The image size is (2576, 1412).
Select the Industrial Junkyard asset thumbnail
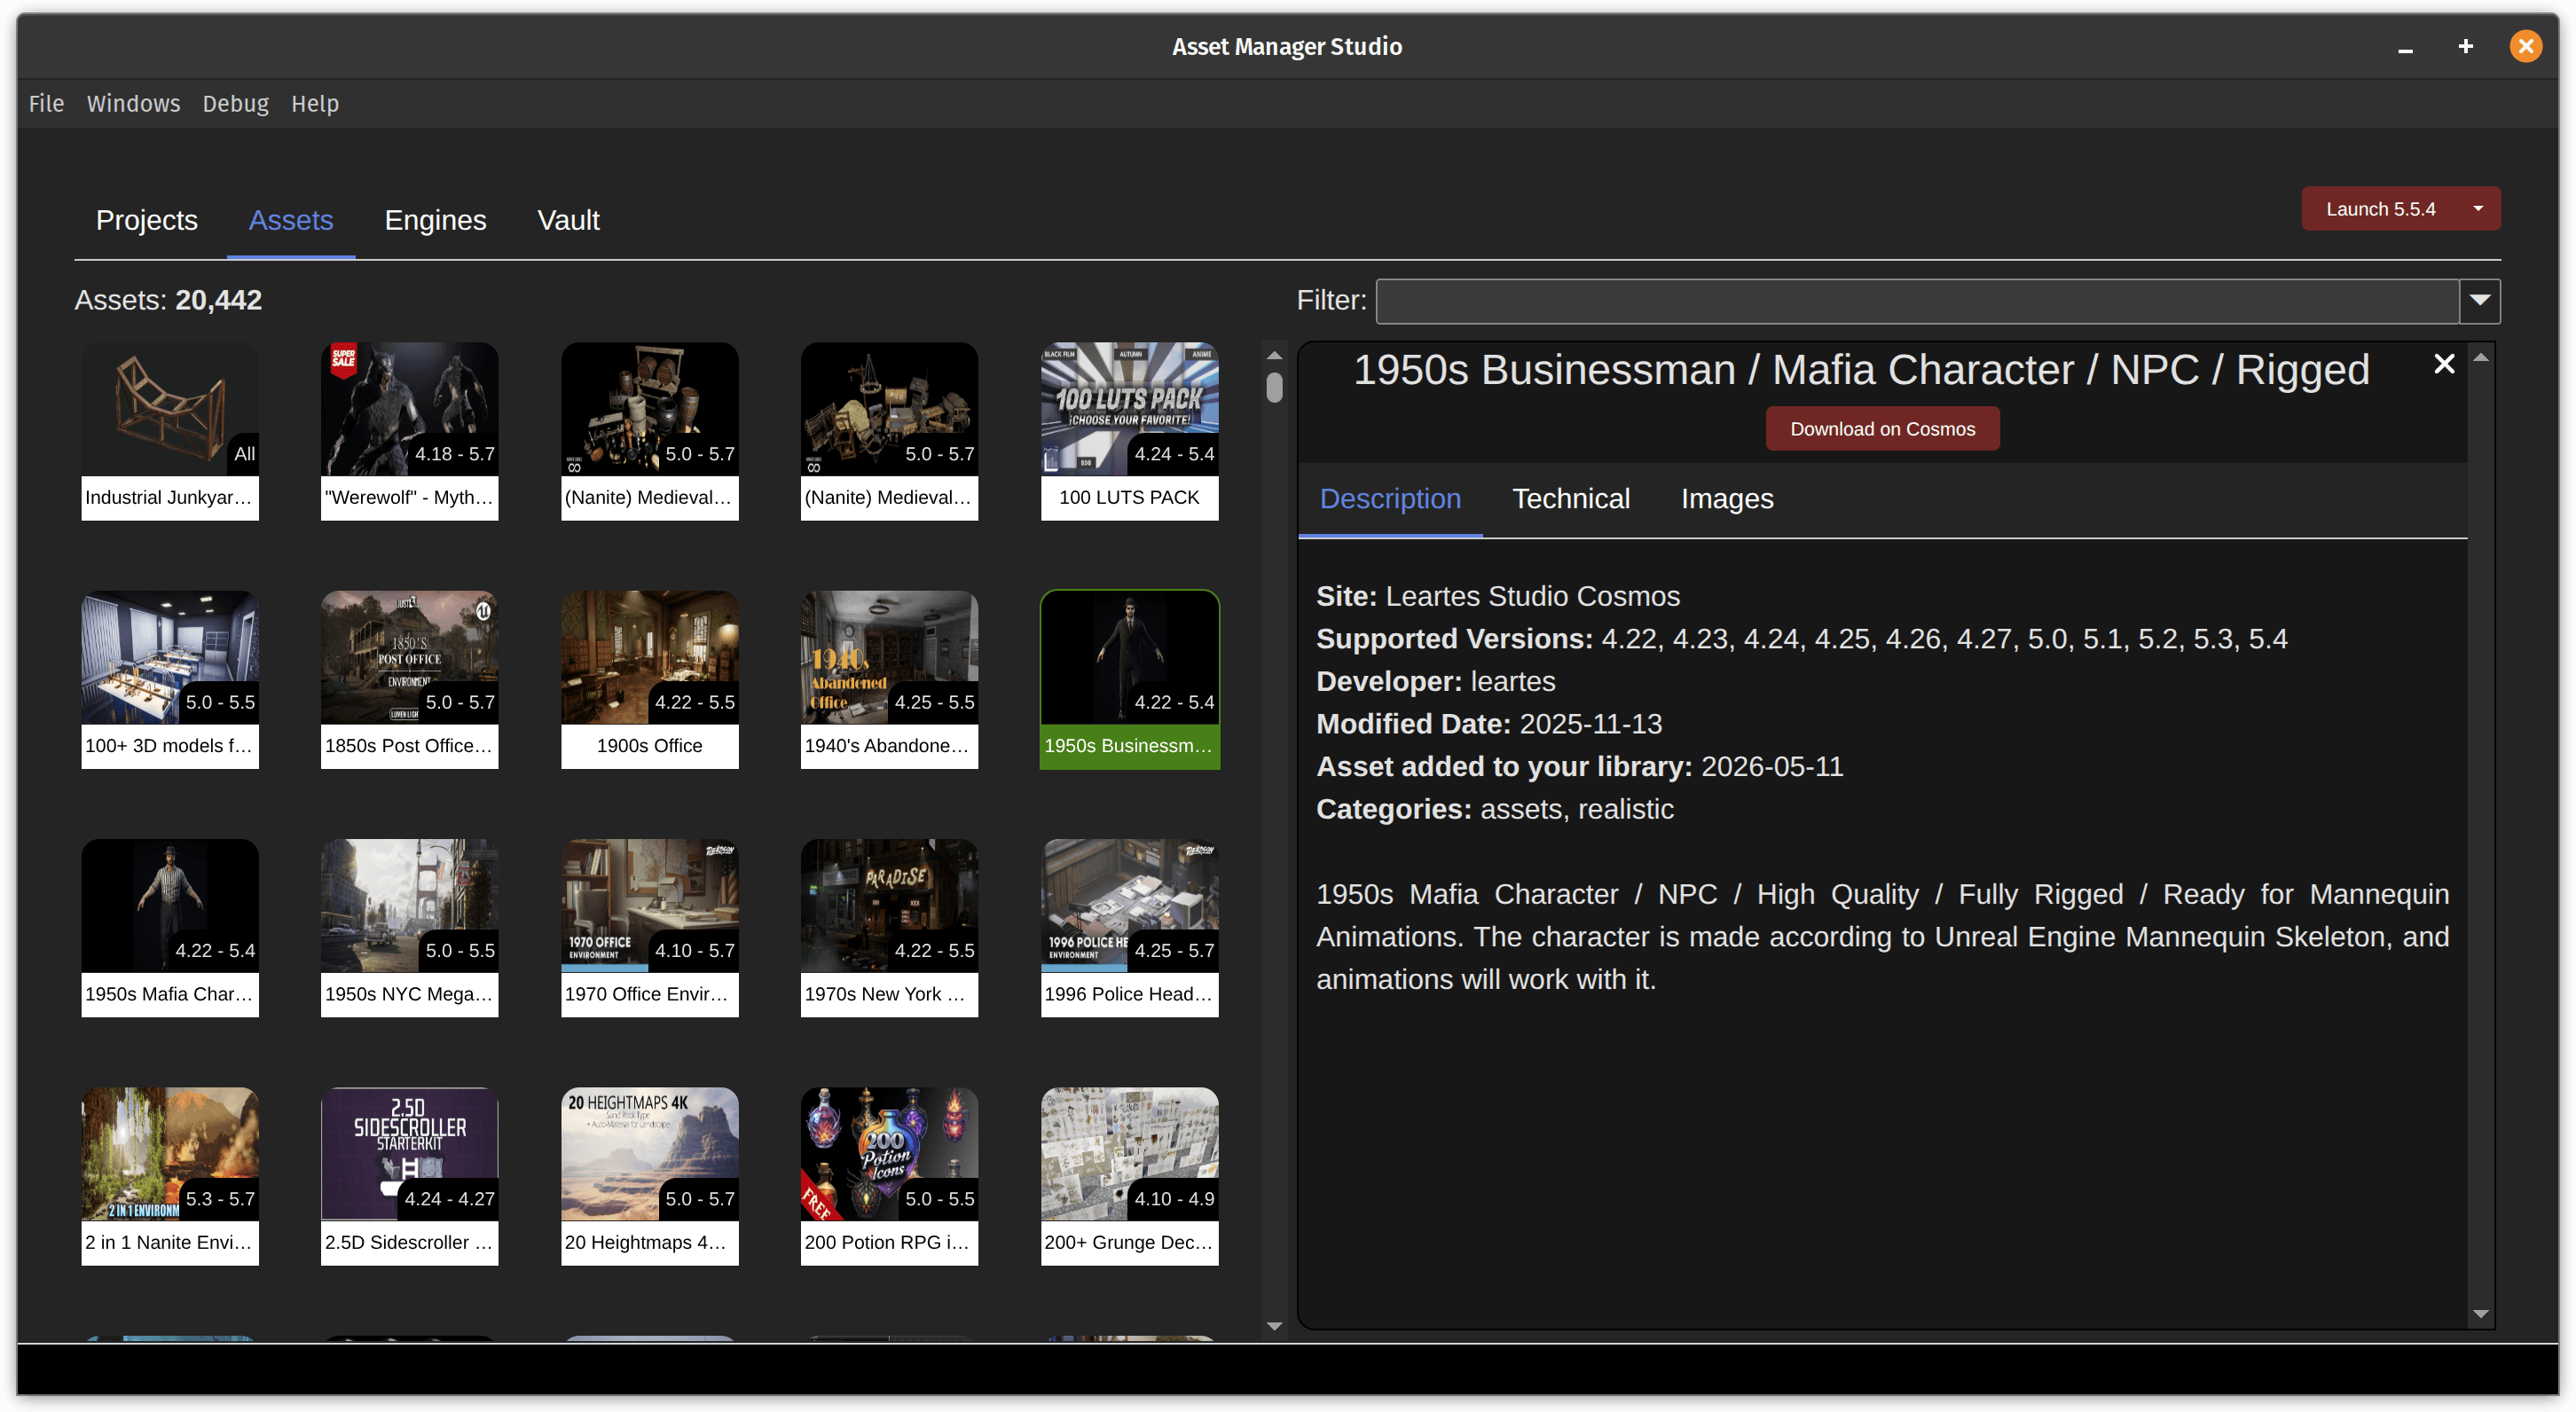(x=170, y=431)
